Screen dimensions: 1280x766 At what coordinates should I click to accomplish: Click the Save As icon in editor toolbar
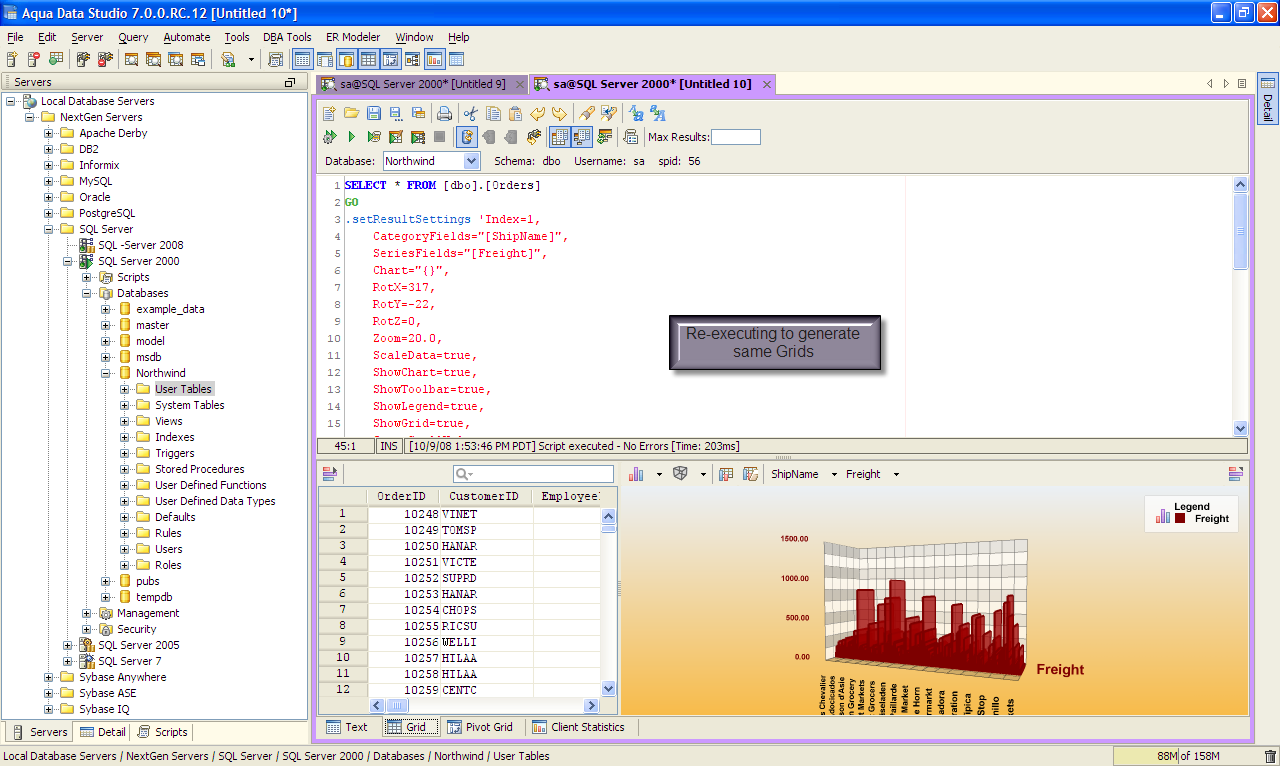pos(395,113)
